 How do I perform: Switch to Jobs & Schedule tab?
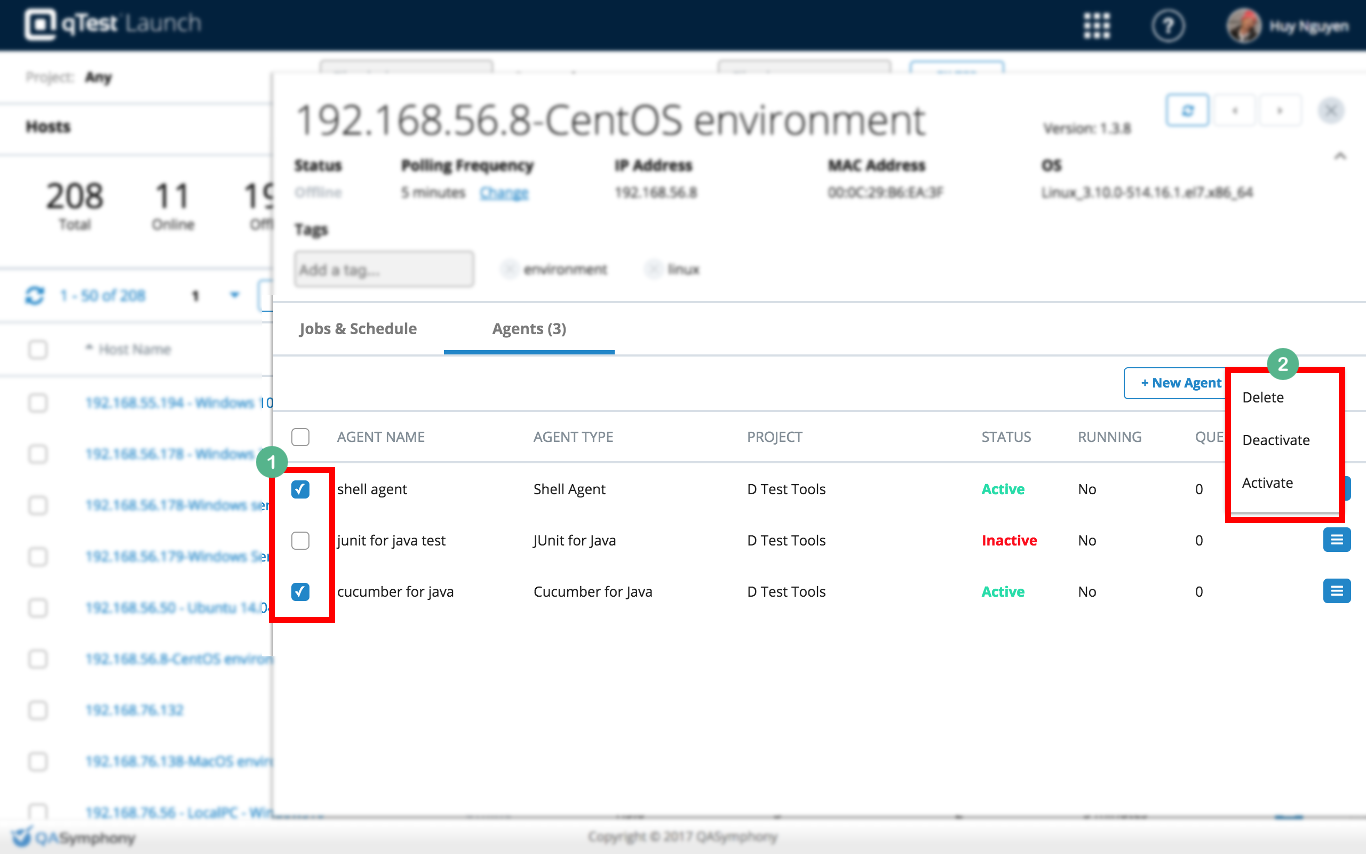(x=358, y=329)
